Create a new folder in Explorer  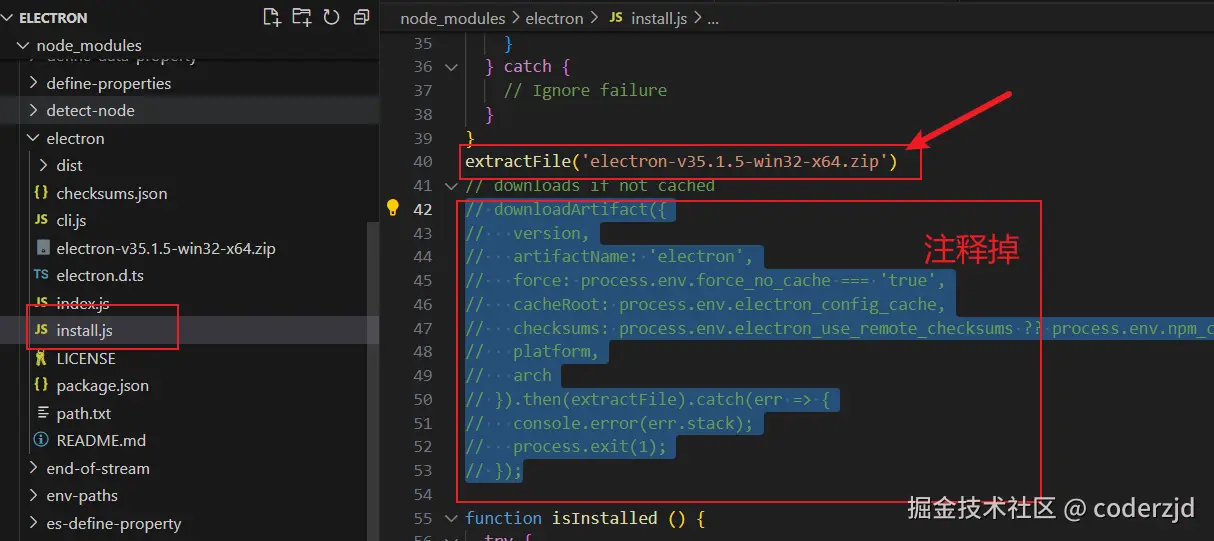[x=301, y=17]
